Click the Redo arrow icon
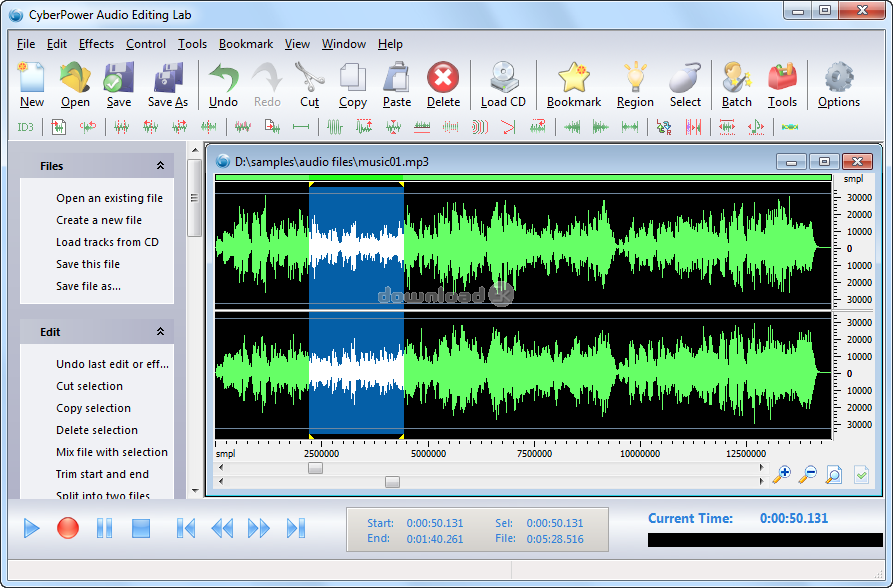 (267, 77)
